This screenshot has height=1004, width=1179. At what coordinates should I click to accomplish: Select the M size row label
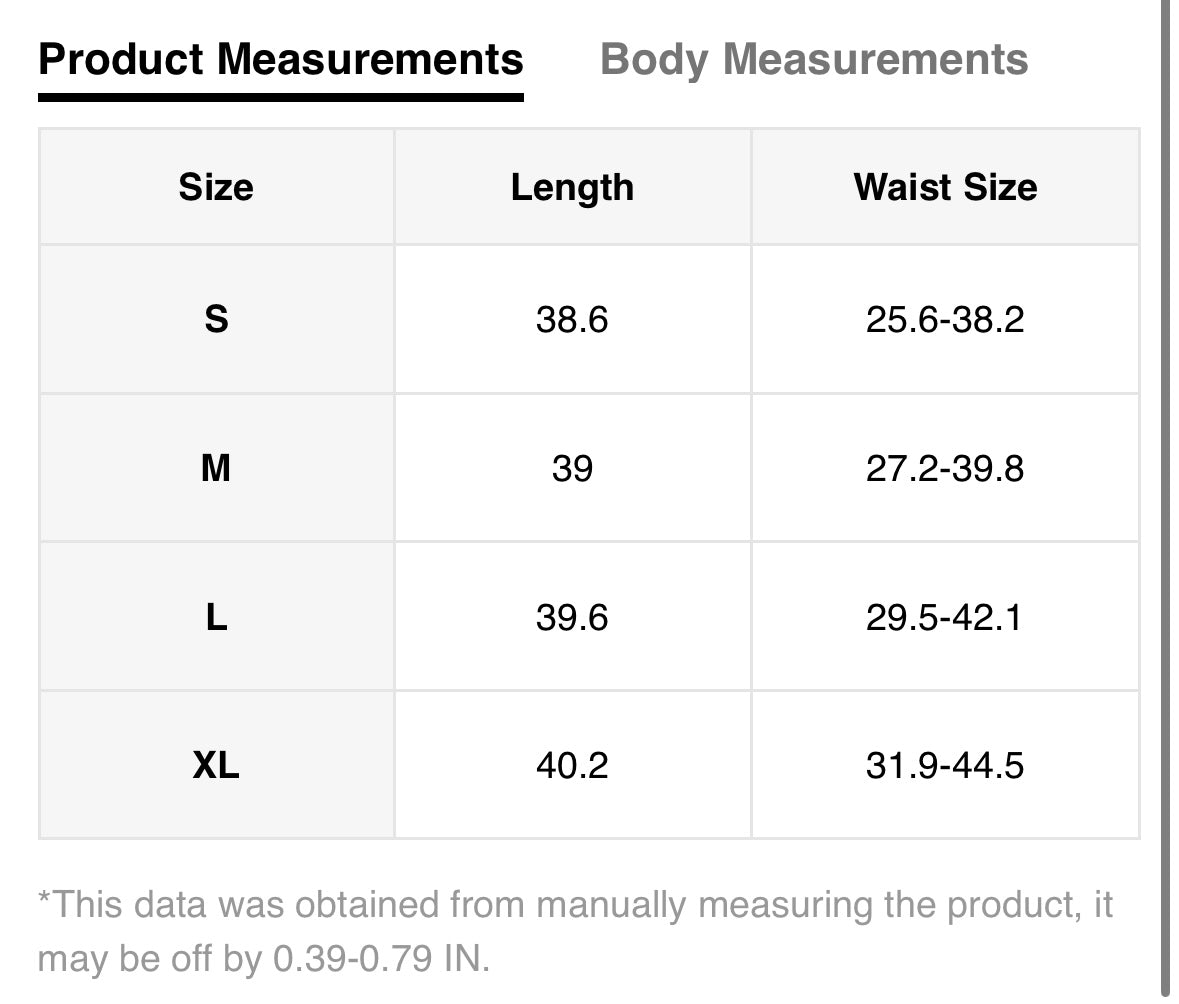(x=216, y=468)
